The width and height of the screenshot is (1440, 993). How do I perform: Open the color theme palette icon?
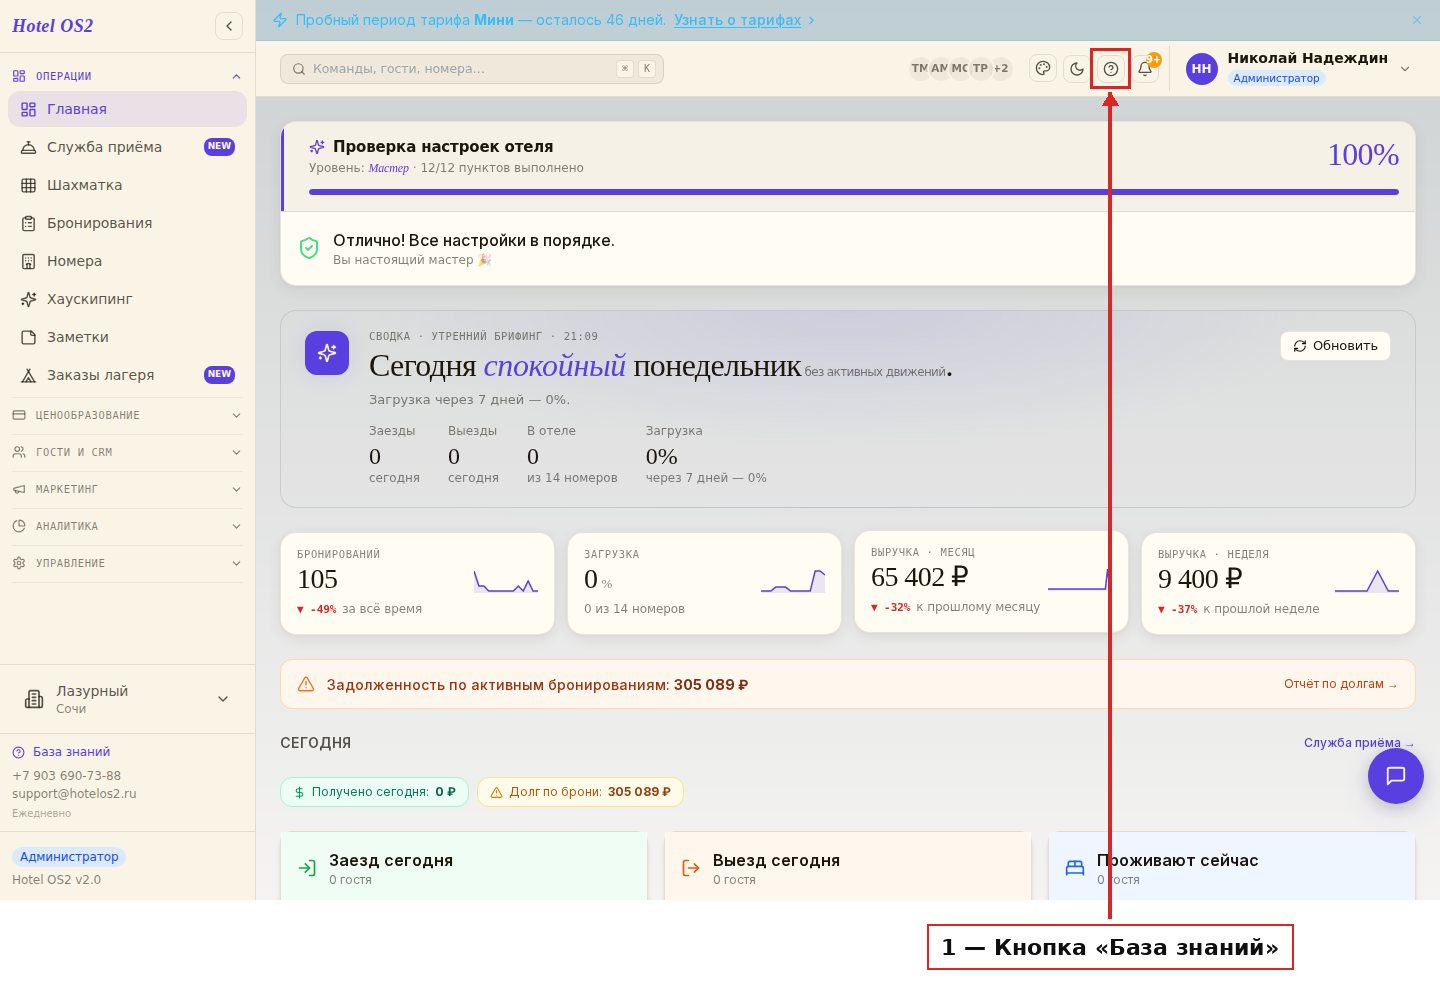pos(1043,68)
